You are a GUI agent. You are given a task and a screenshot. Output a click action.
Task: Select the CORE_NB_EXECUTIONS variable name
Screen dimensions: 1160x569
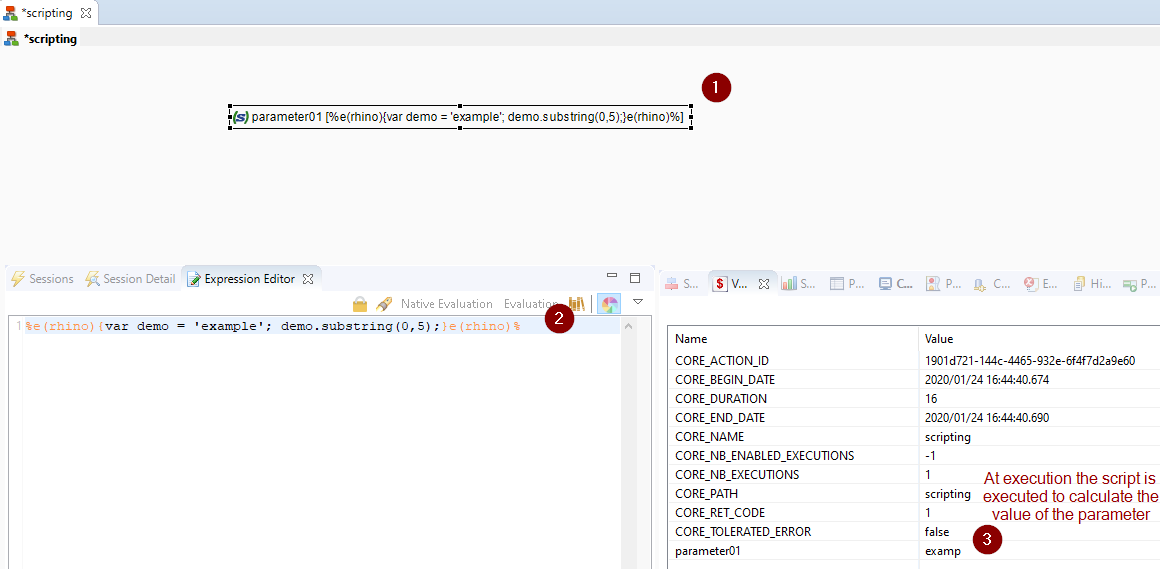[737, 474]
